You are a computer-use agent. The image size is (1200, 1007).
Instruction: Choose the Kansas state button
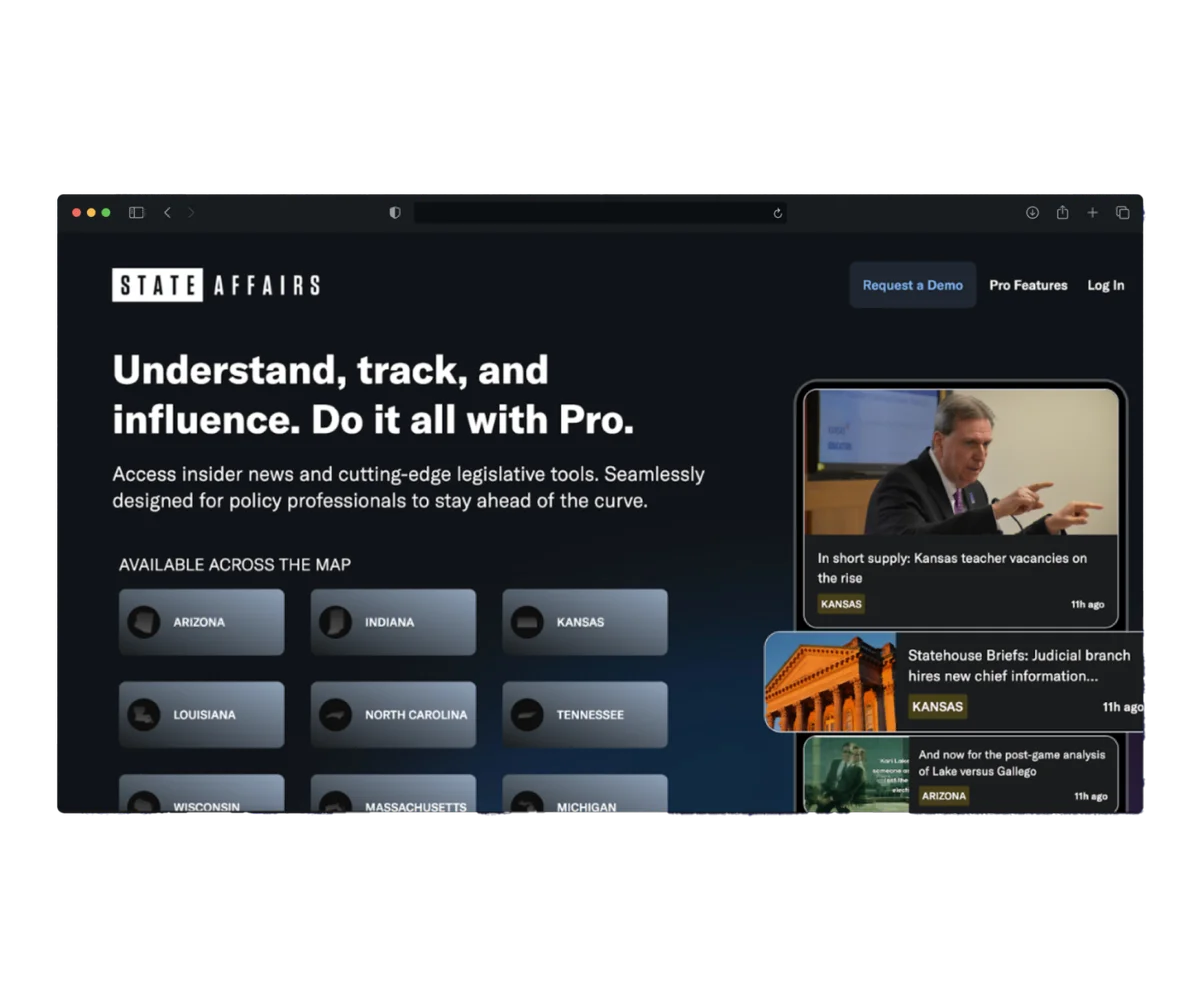(x=584, y=622)
